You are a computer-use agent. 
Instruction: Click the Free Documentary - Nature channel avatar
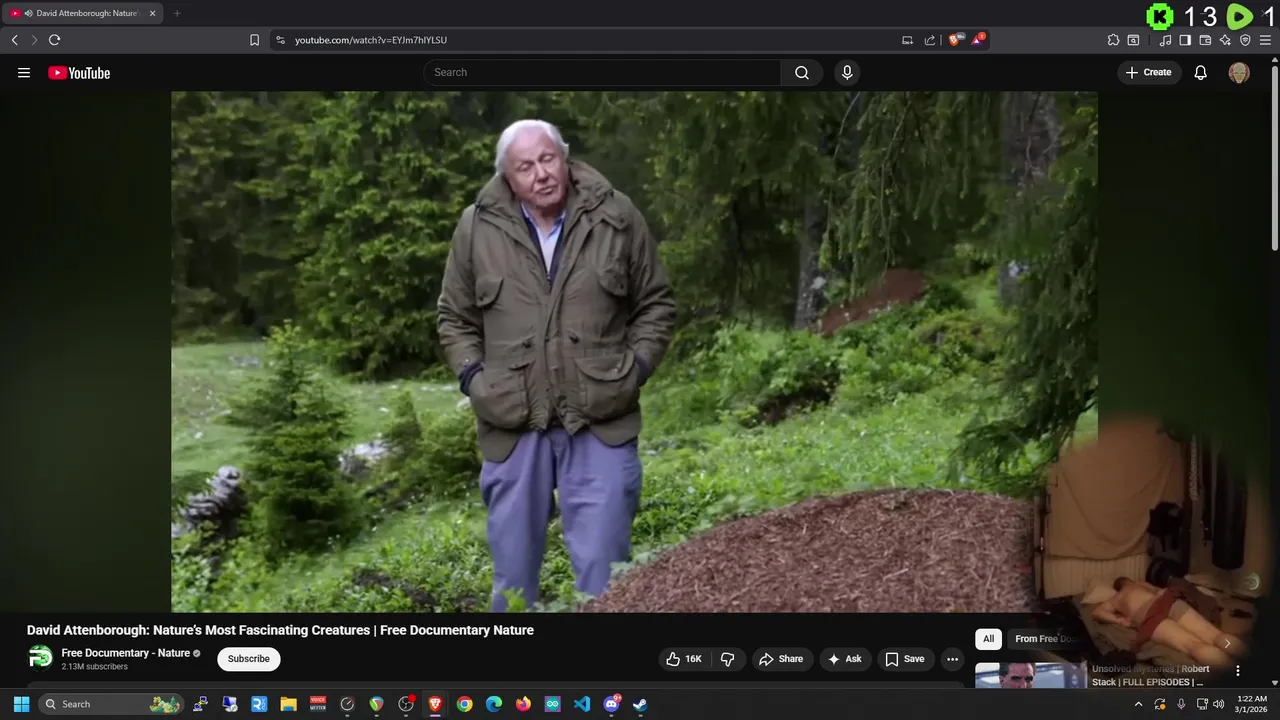tap(40, 658)
